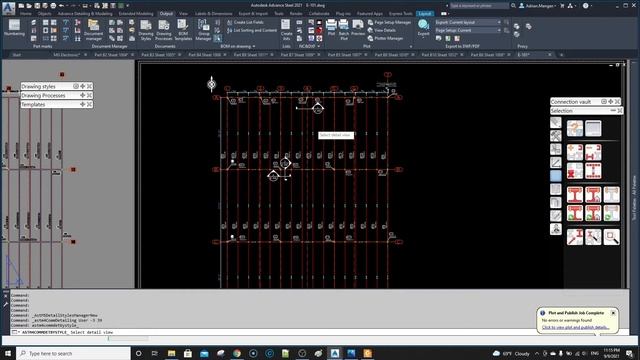The image size is (640, 360).
Task: Expand the NC&DXF panel dropdown
Action: tap(318, 47)
